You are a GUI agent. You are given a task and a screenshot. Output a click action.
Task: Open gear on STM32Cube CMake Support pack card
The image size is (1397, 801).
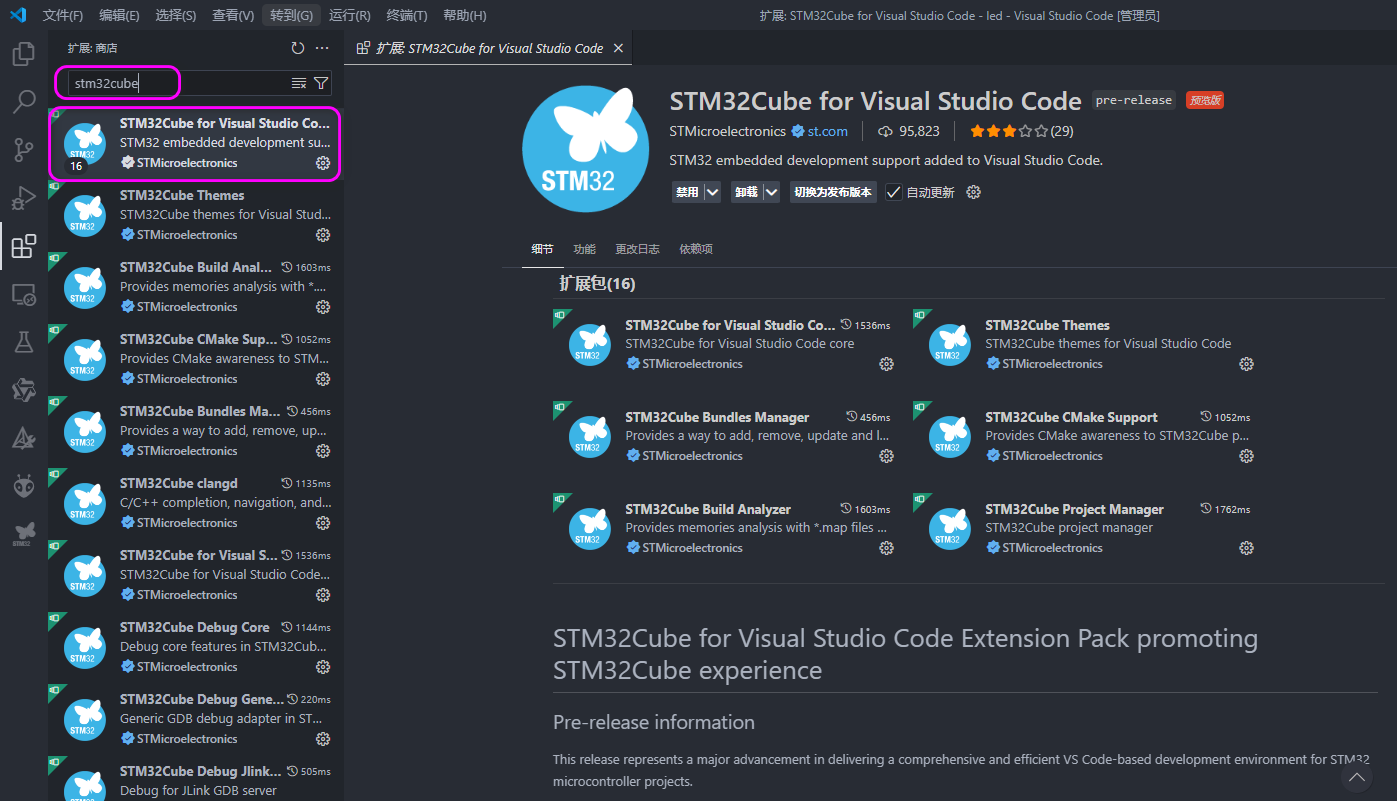coord(1246,456)
